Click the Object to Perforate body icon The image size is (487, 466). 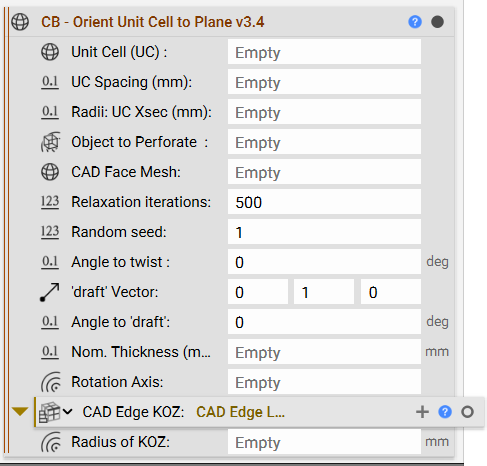50,142
